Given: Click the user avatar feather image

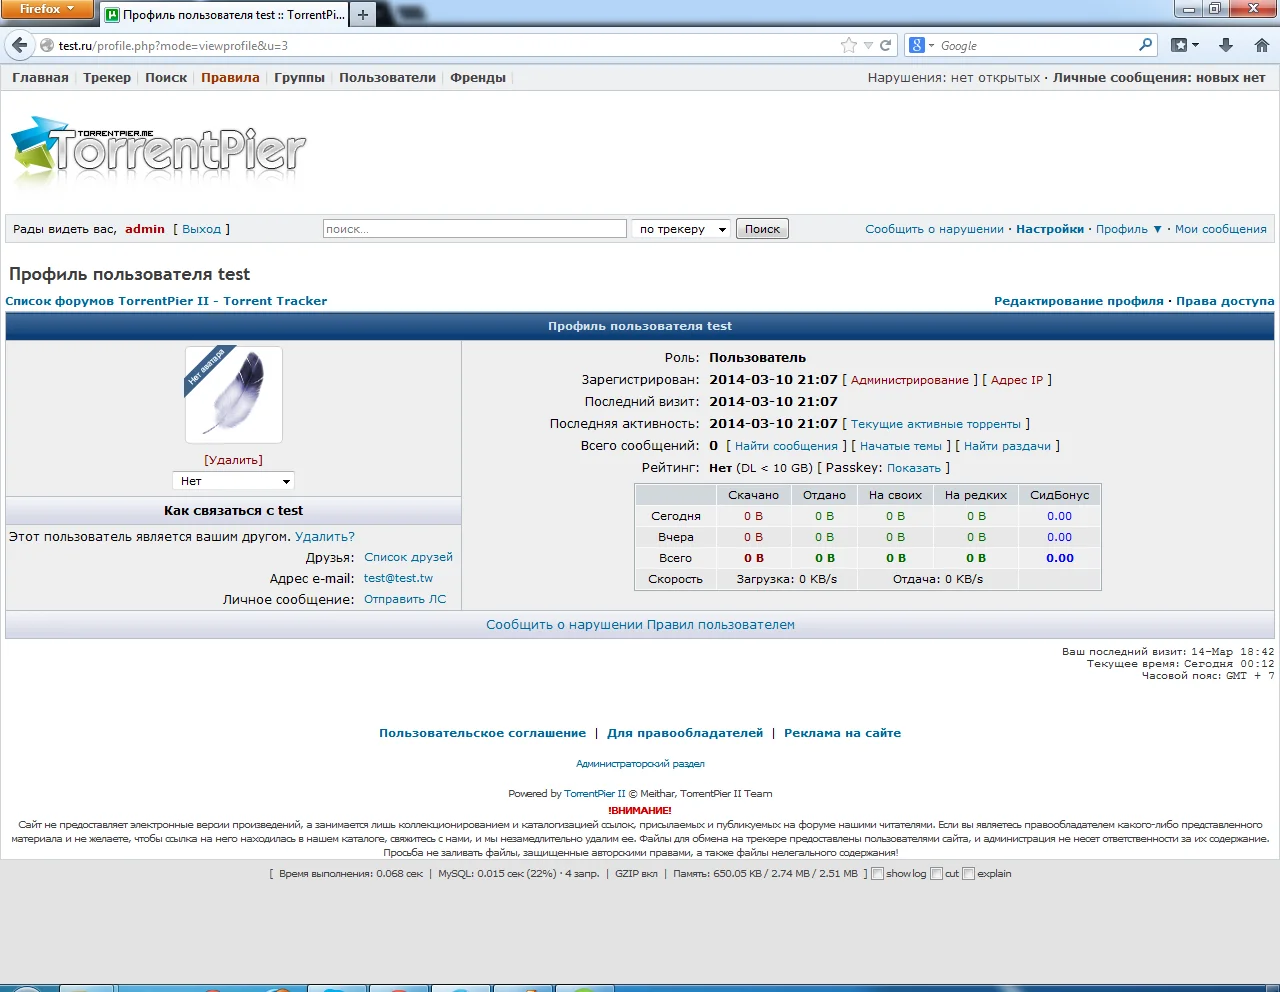Looking at the screenshot, I should pyautogui.click(x=234, y=395).
